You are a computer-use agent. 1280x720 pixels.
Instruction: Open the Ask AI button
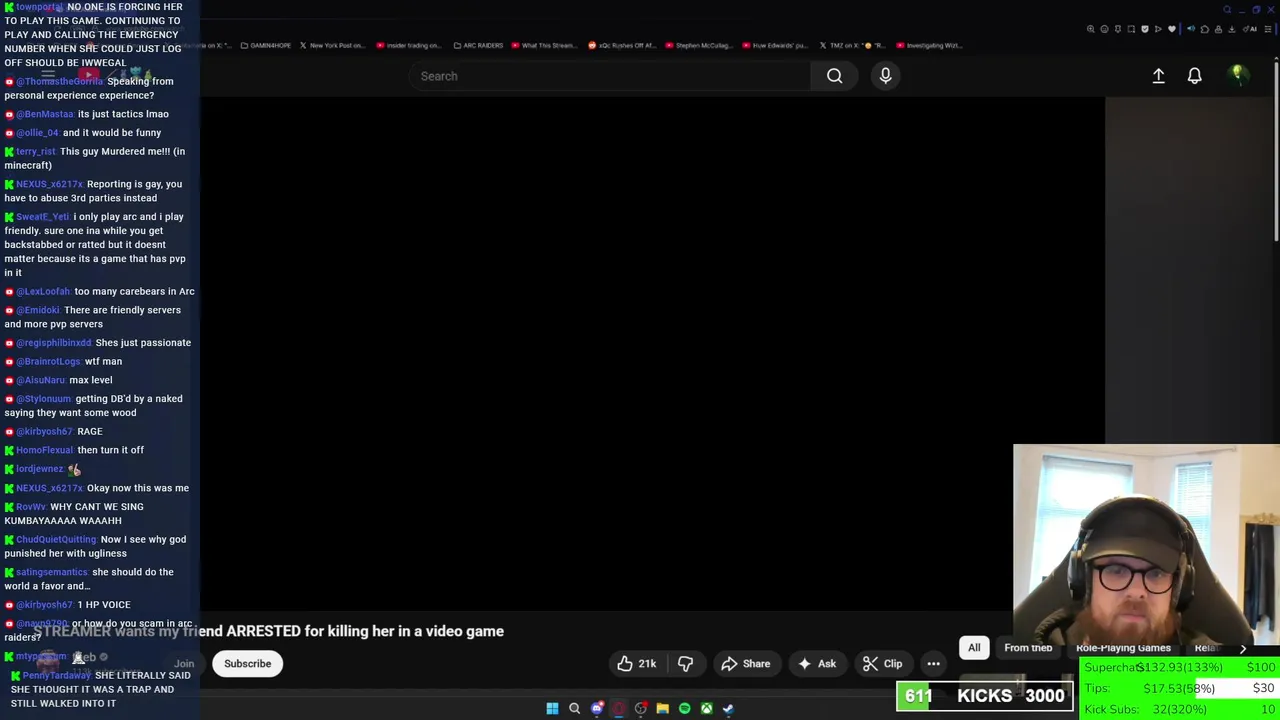point(816,664)
